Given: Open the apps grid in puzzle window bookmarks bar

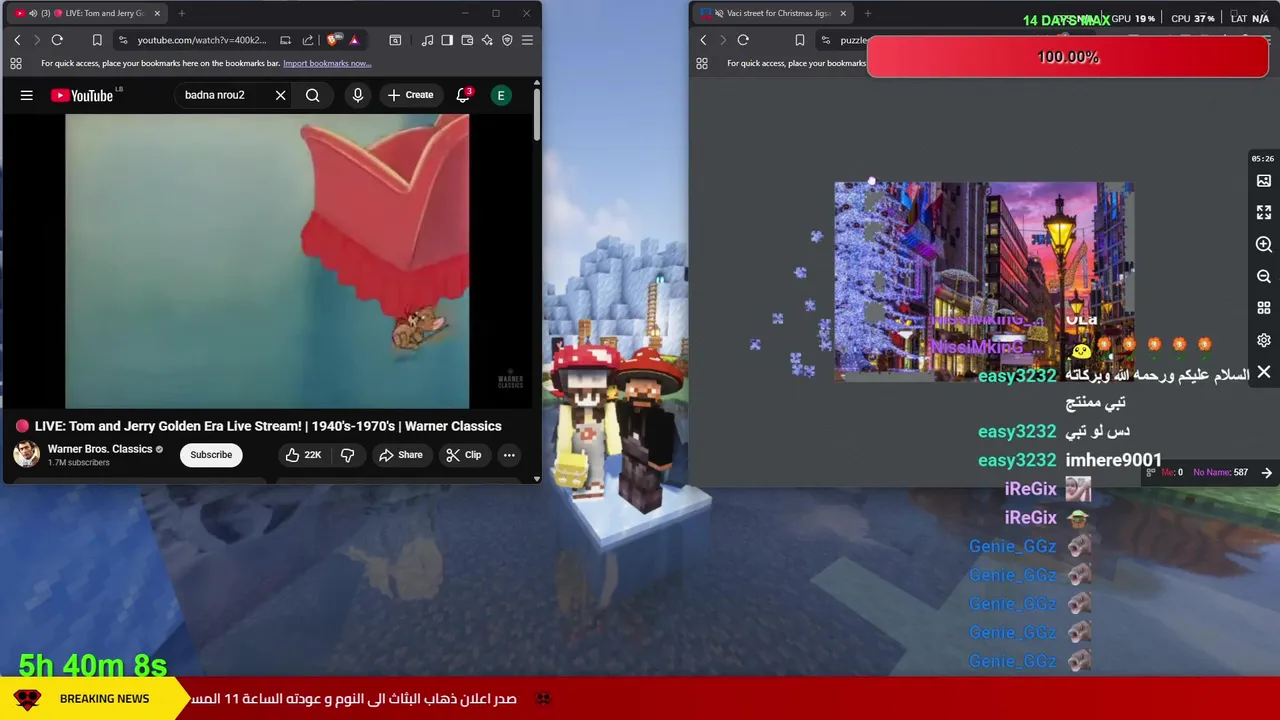Looking at the screenshot, I should 702,63.
